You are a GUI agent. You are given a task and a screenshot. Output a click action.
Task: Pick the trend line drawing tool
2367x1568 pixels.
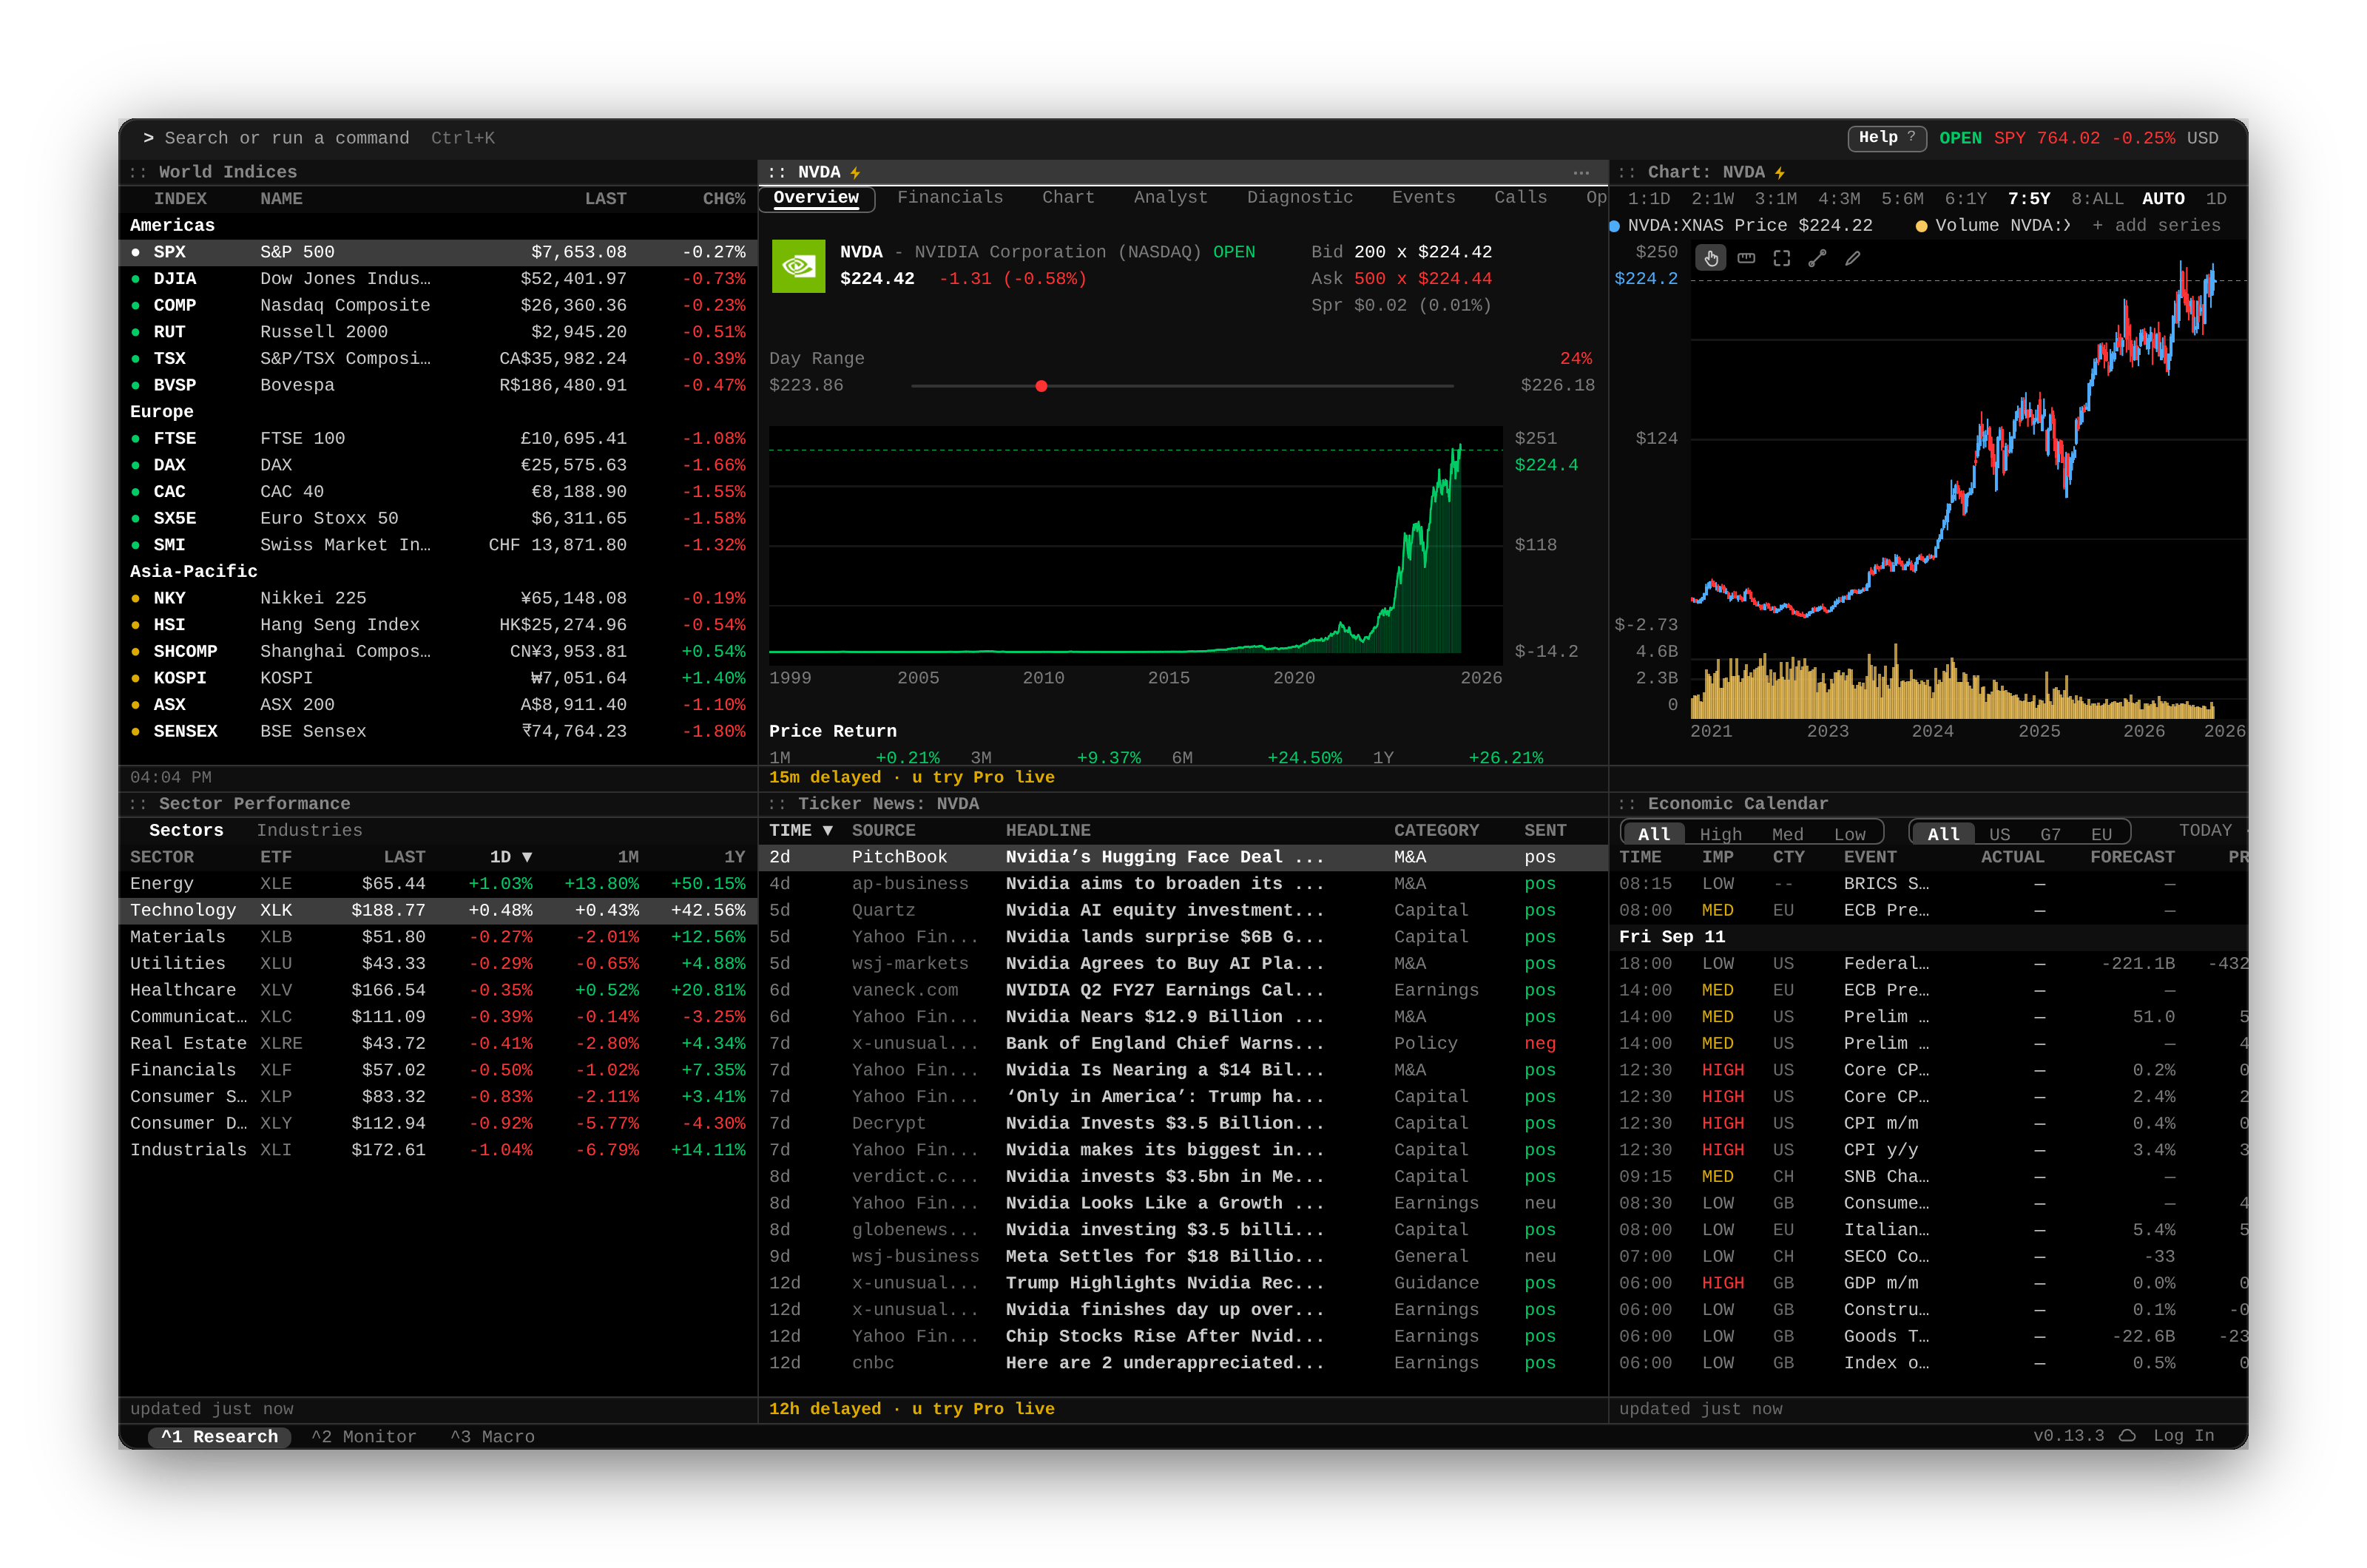(1817, 259)
